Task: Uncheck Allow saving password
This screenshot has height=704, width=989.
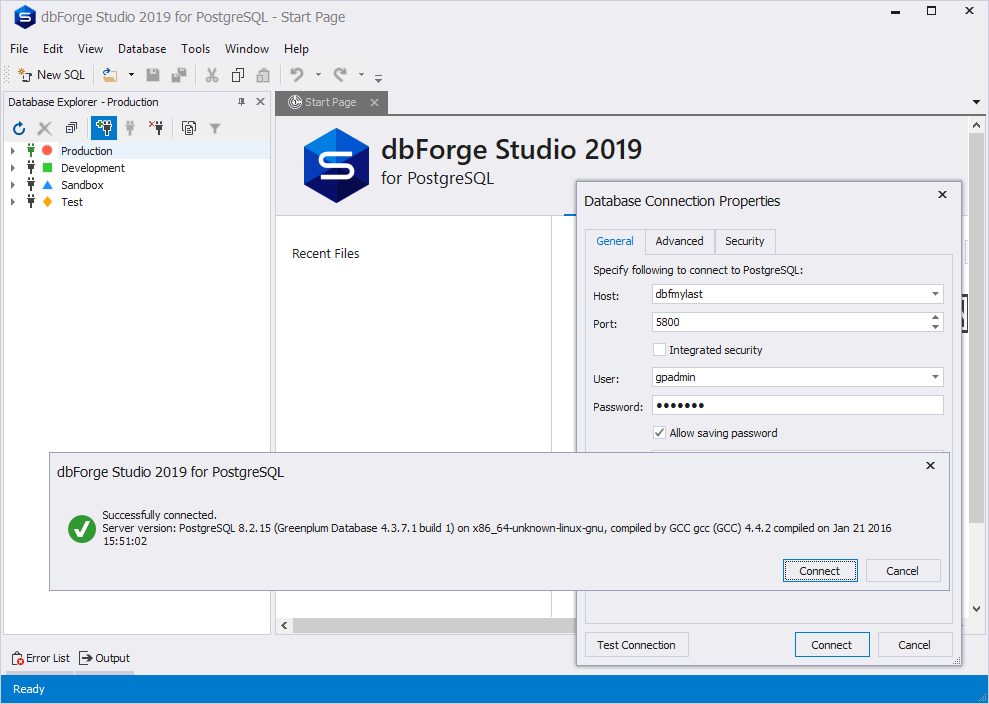Action: coord(659,433)
